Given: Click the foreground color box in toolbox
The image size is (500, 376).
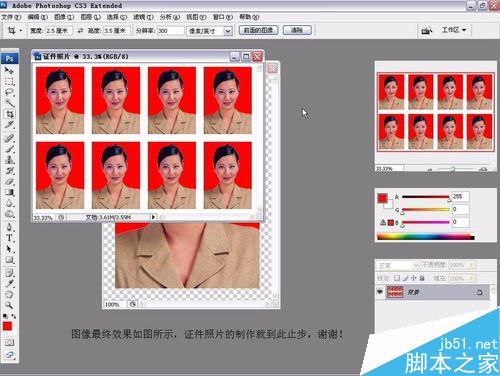Looking at the screenshot, I should point(7,326).
